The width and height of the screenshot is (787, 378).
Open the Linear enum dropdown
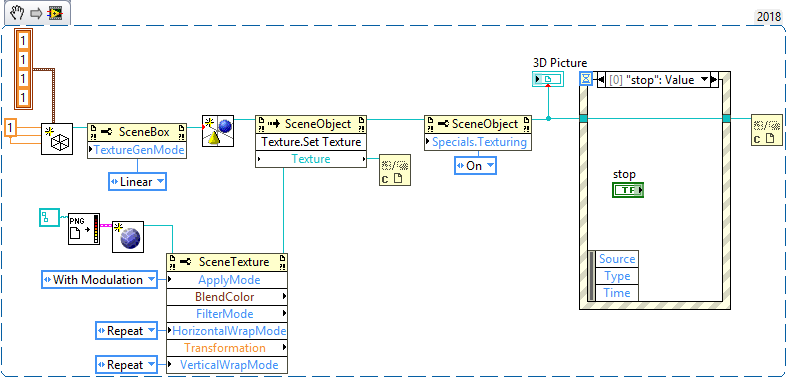tap(137, 182)
